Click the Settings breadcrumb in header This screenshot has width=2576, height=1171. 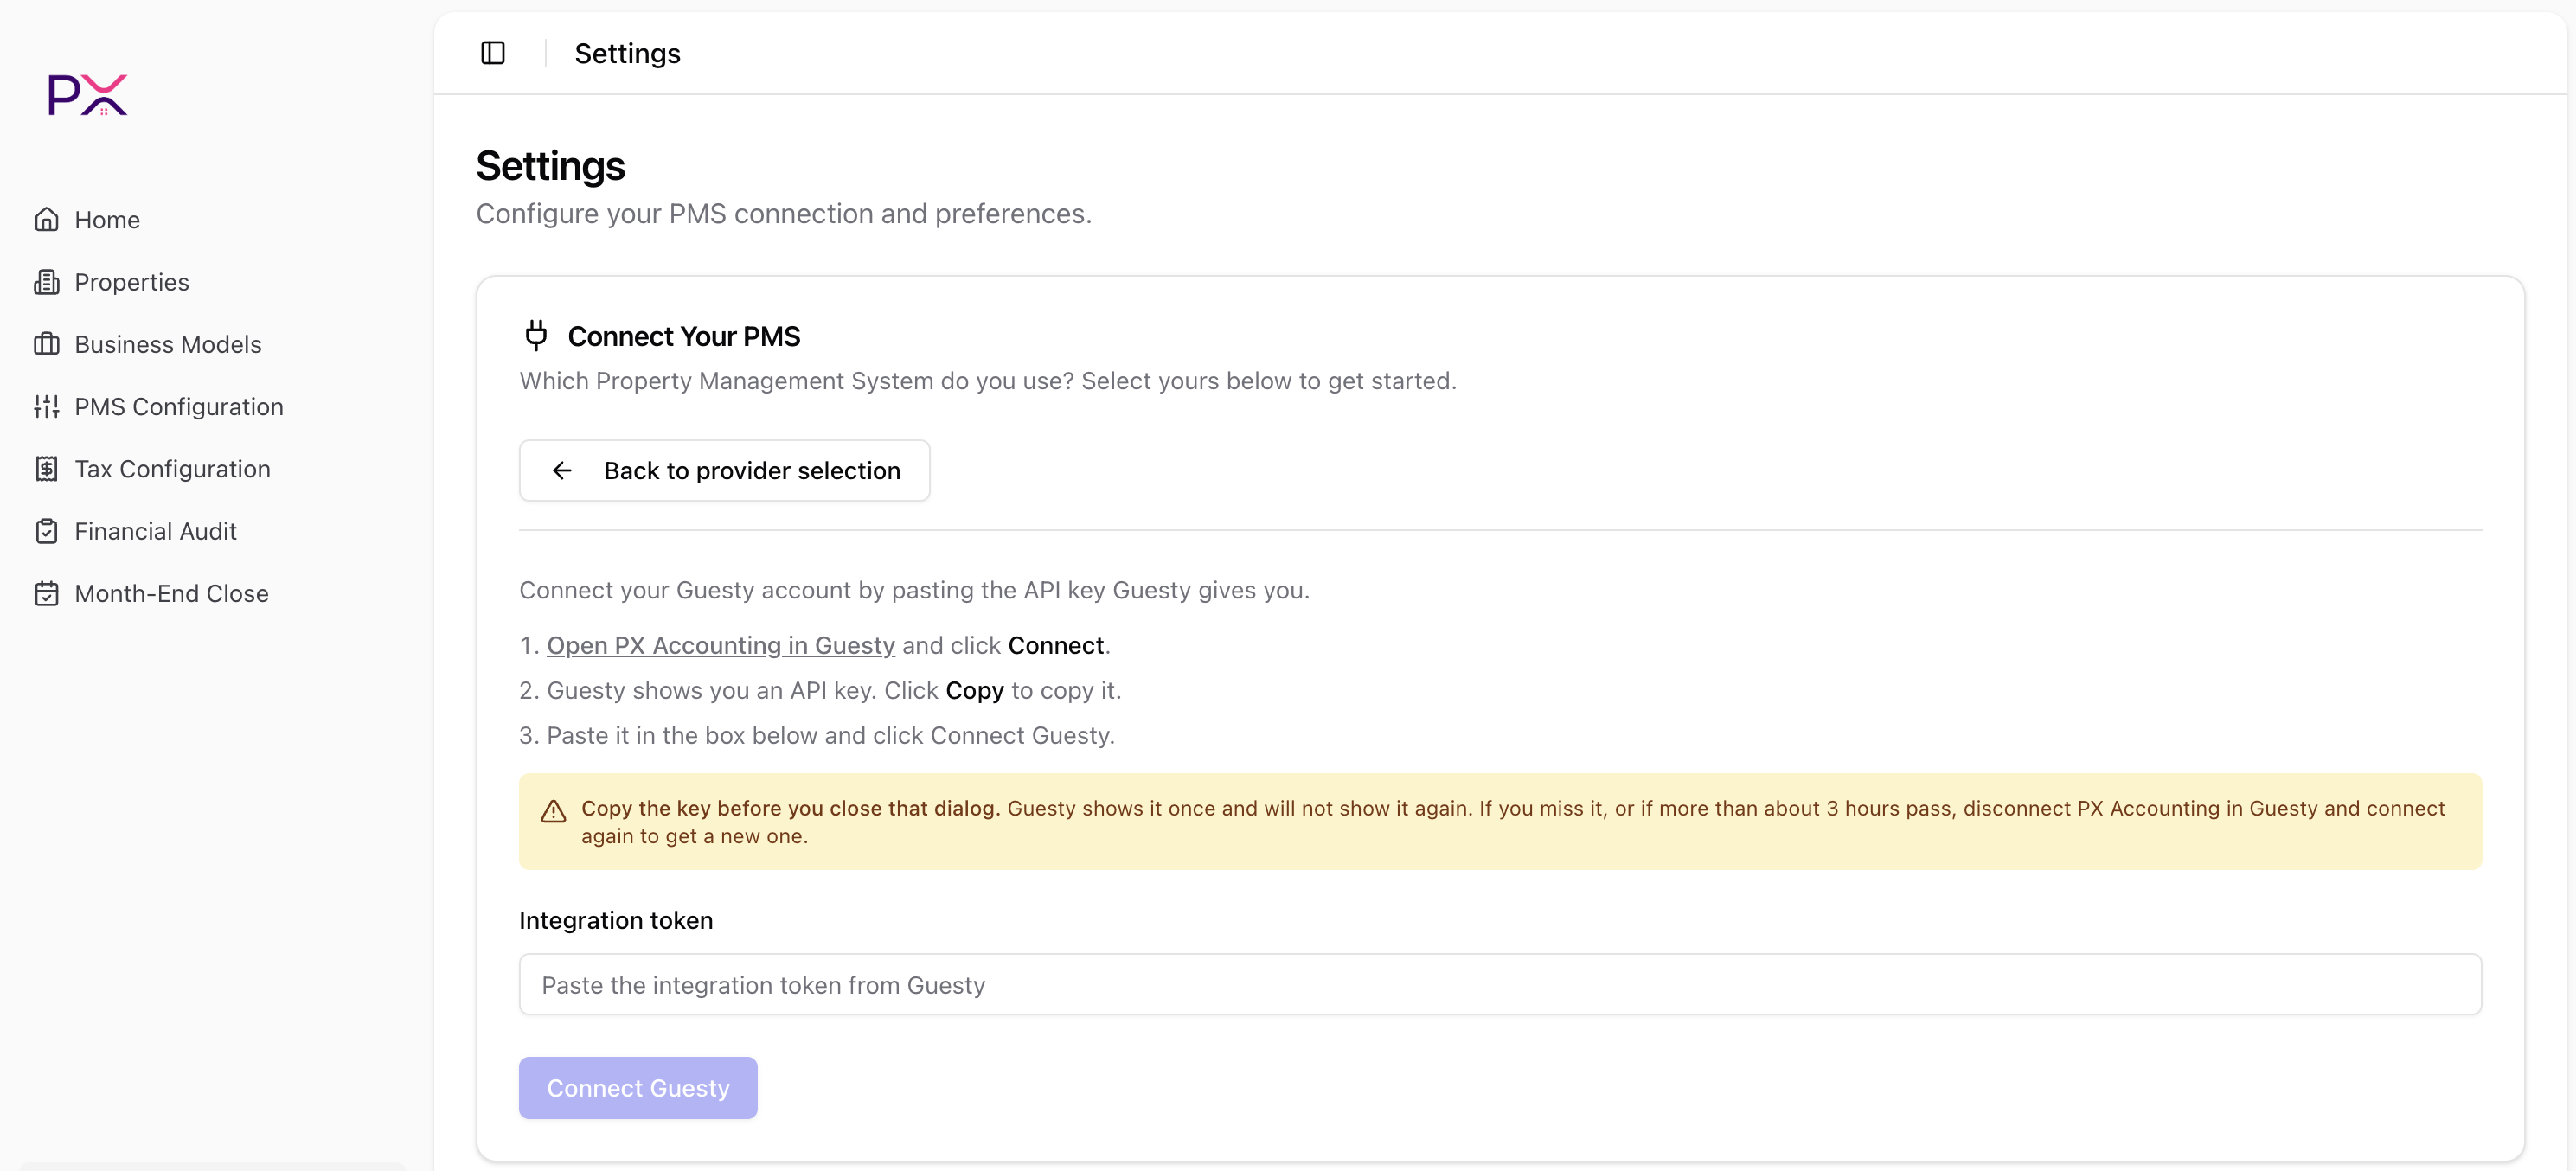point(627,53)
